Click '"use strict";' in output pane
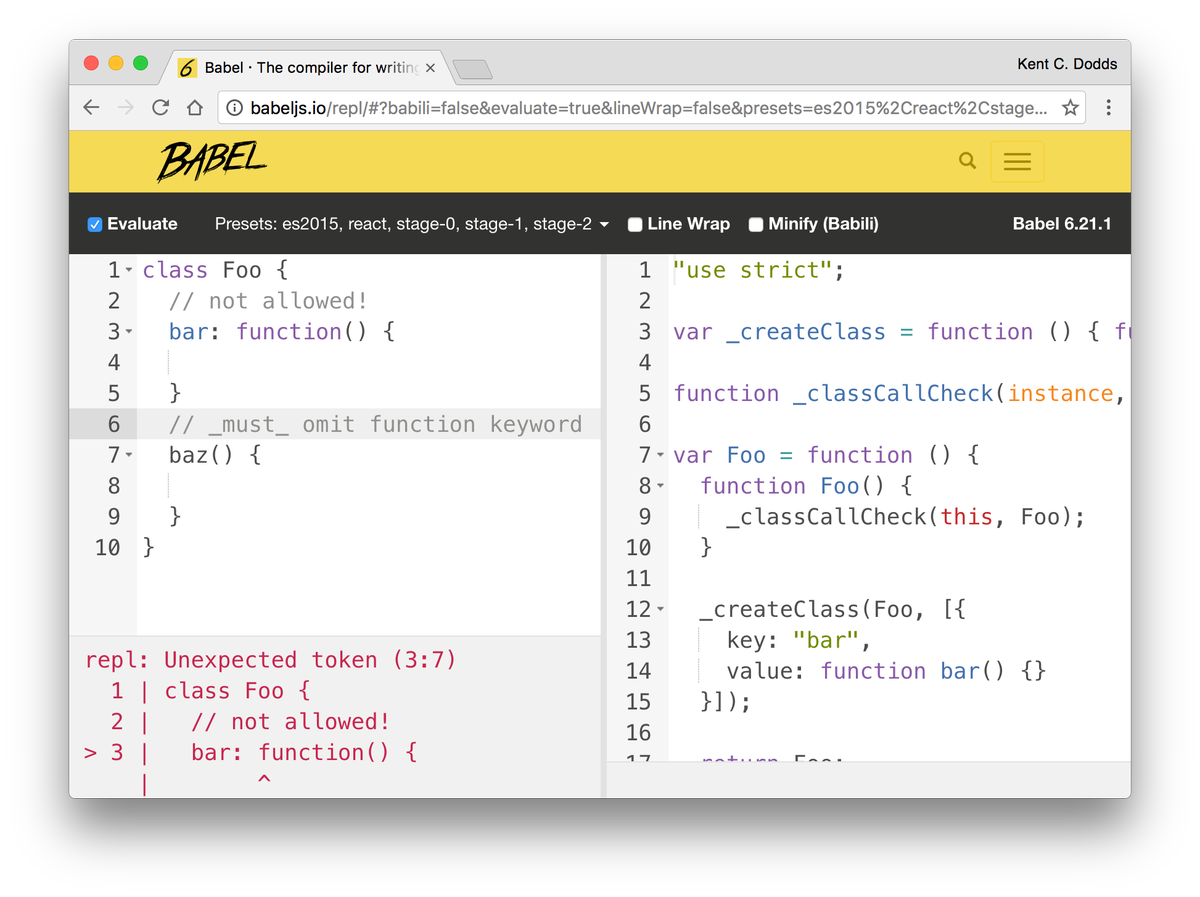 pyautogui.click(x=759, y=270)
